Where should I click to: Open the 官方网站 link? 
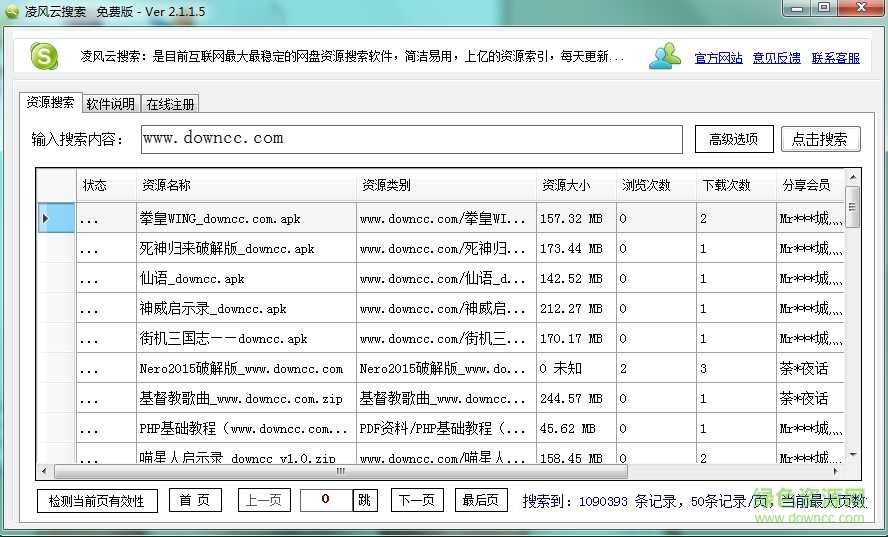point(718,58)
